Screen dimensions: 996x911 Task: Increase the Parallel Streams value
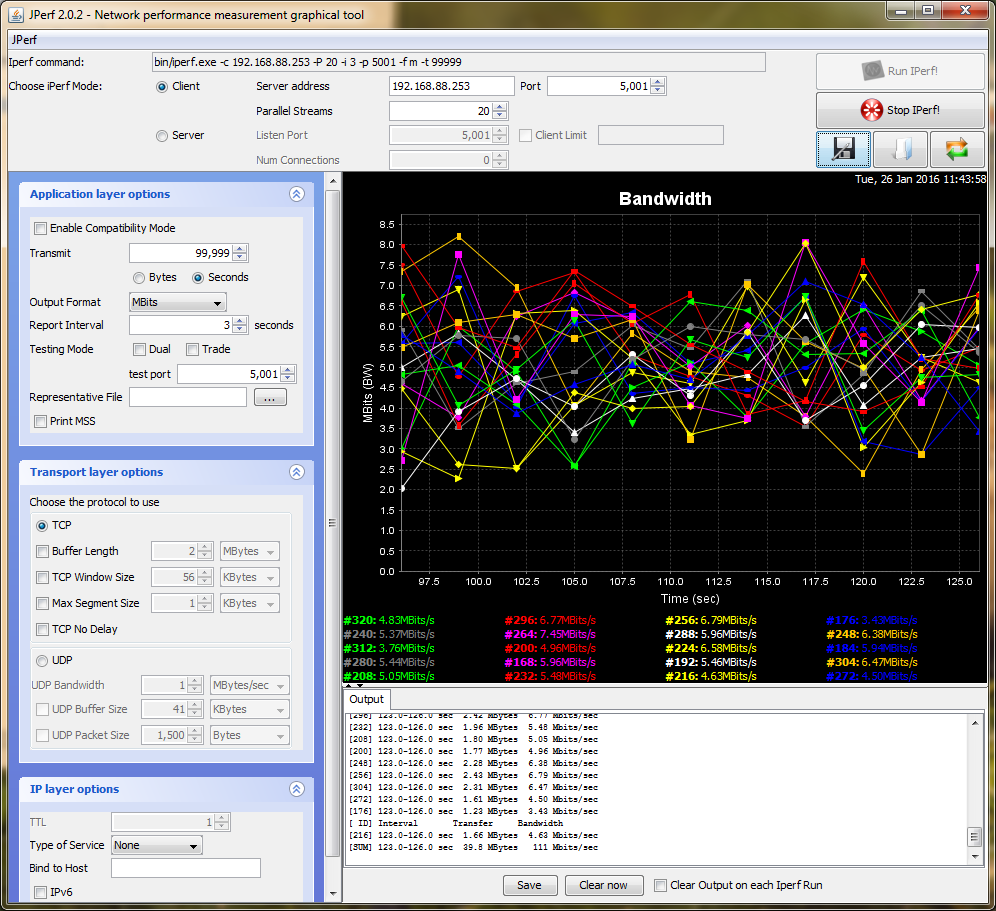pyautogui.click(x=500, y=107)
